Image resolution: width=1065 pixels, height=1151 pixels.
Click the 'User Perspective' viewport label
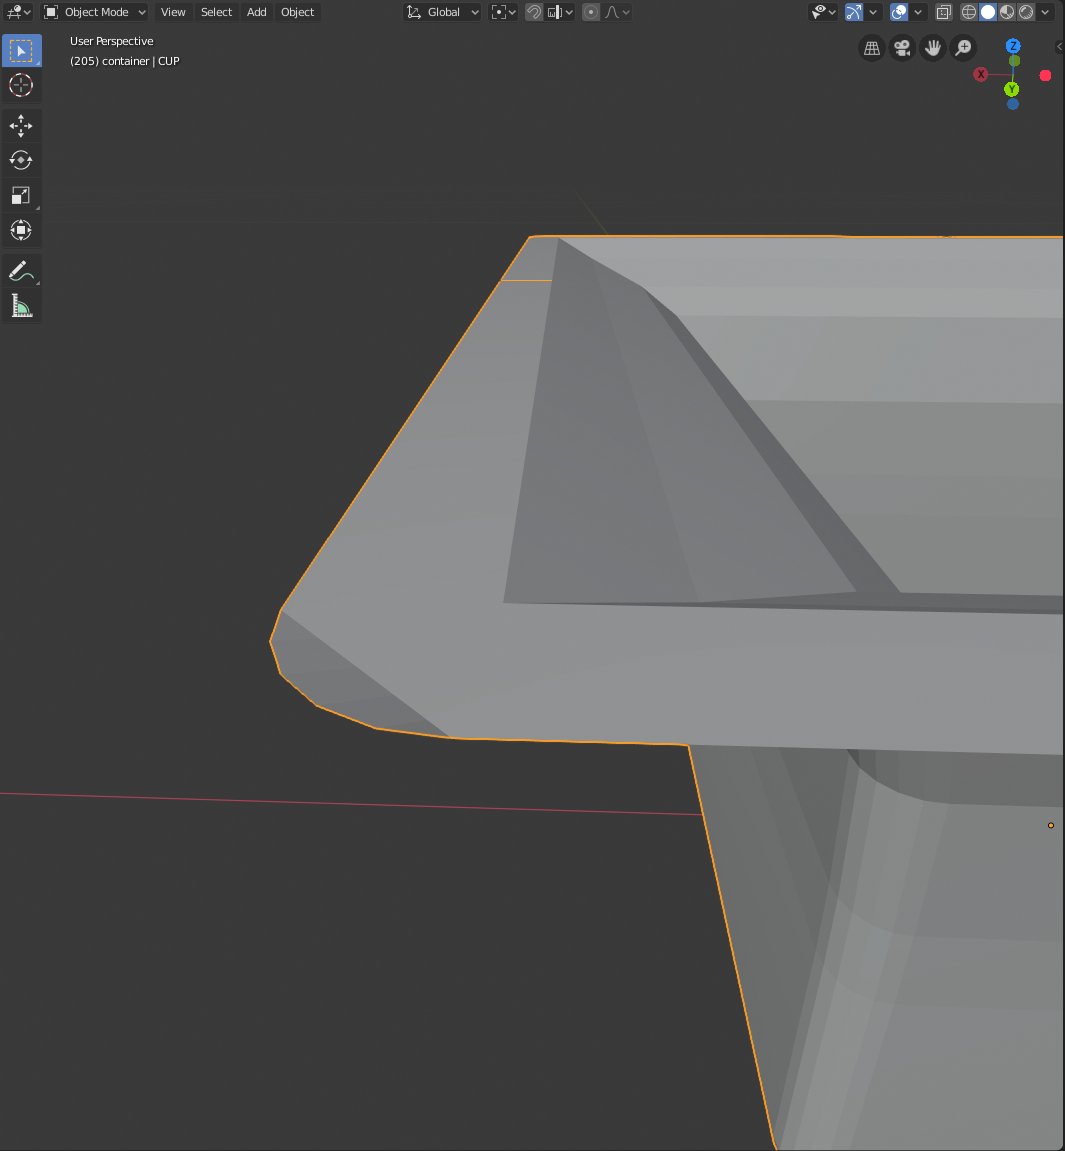click(x=112, y=41)
